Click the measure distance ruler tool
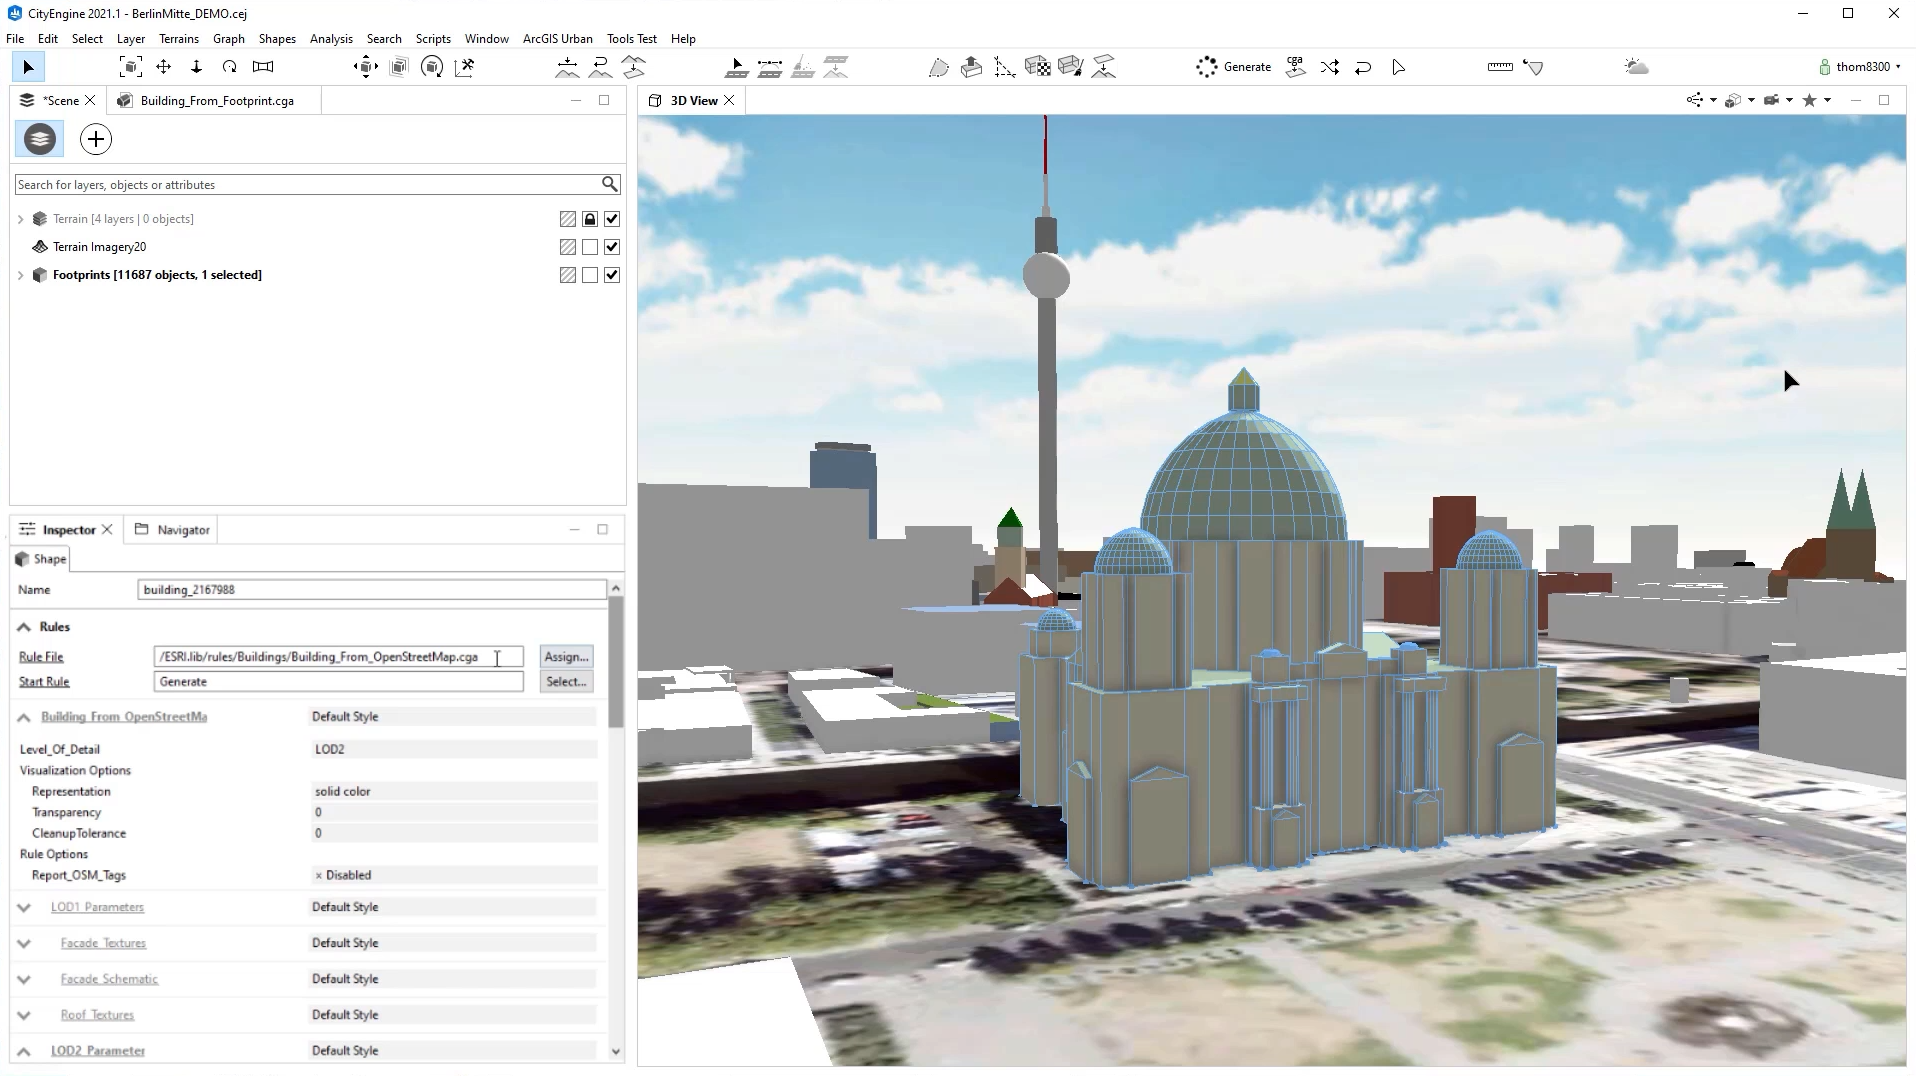Viewport: 1916px width, 1076px height. (1499, 67)
